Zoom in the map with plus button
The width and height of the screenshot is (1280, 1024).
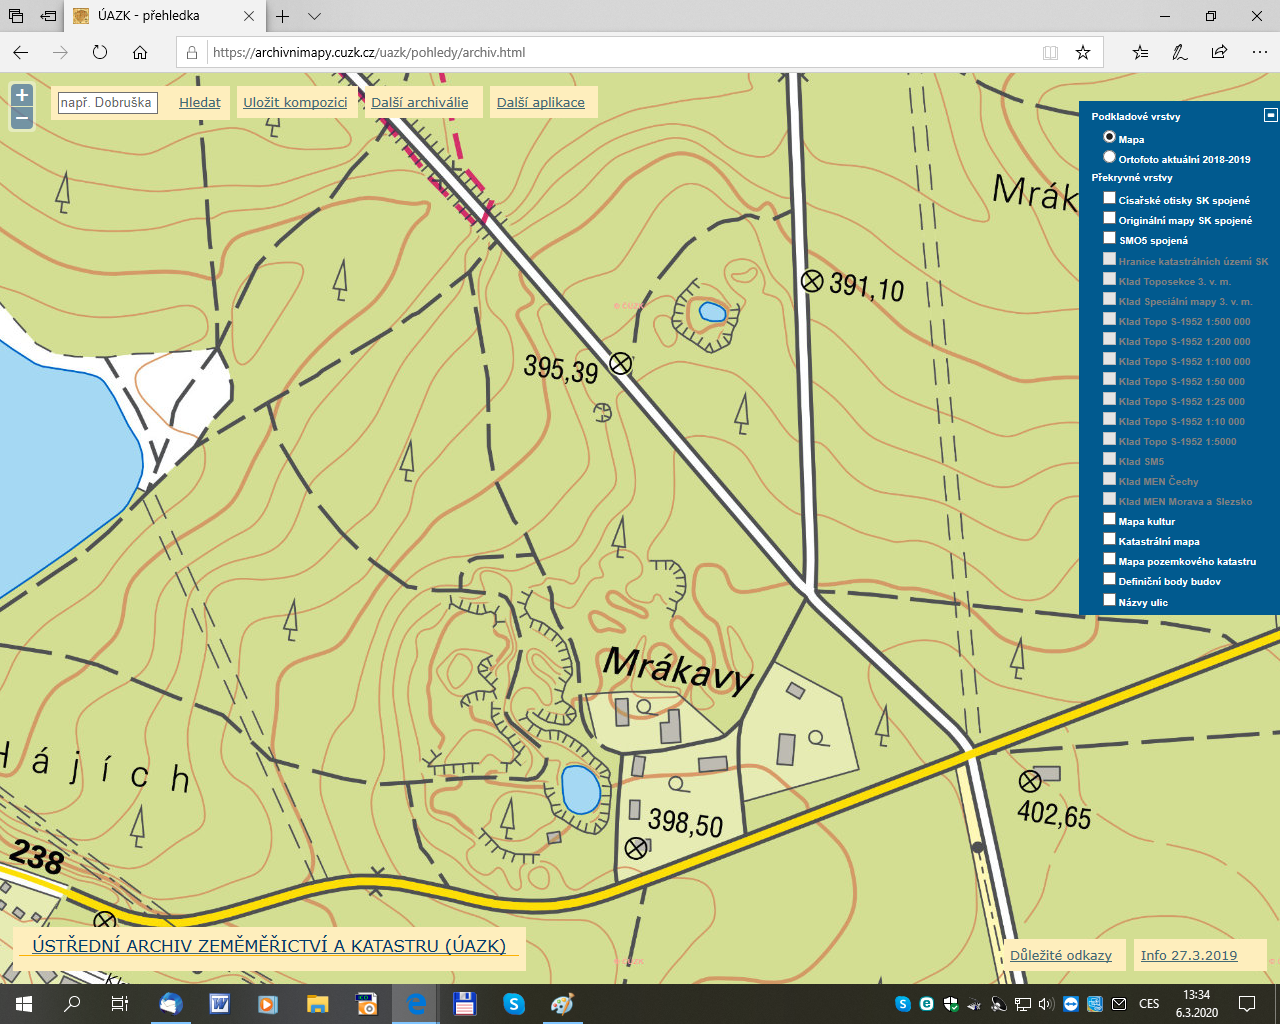click(x=22, y=95)
